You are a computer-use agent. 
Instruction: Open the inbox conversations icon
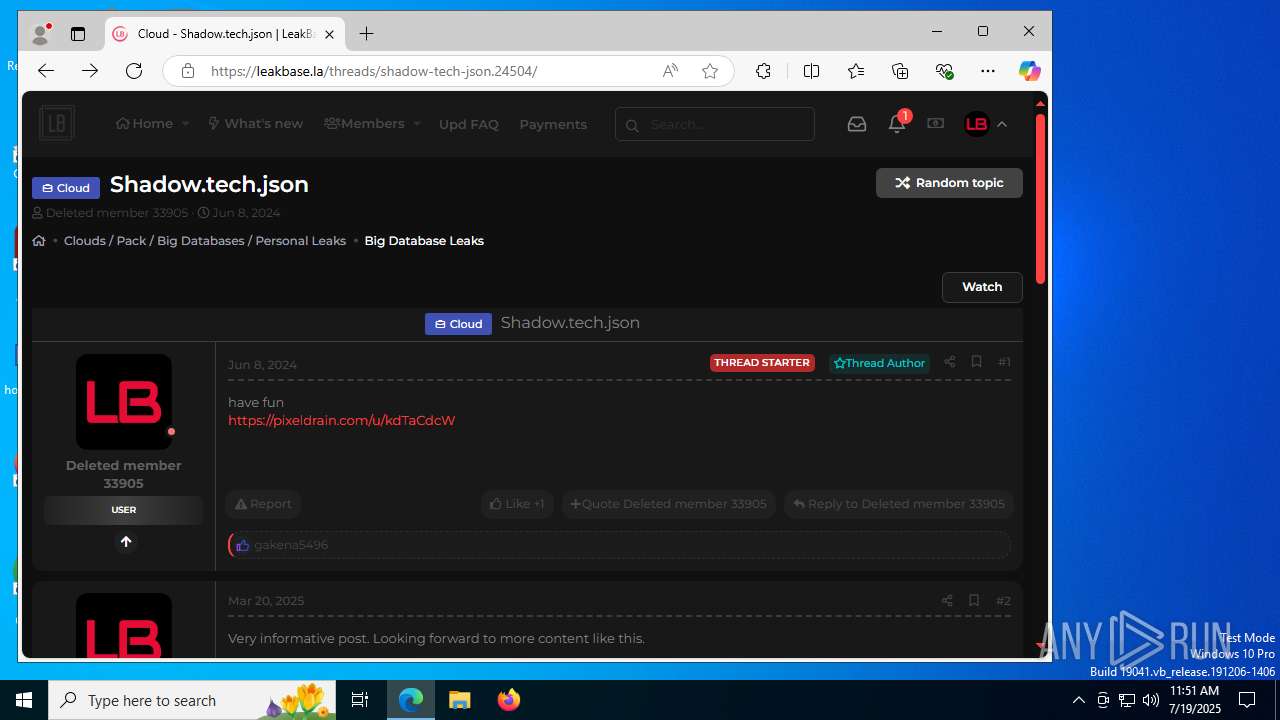pos(857,124)
